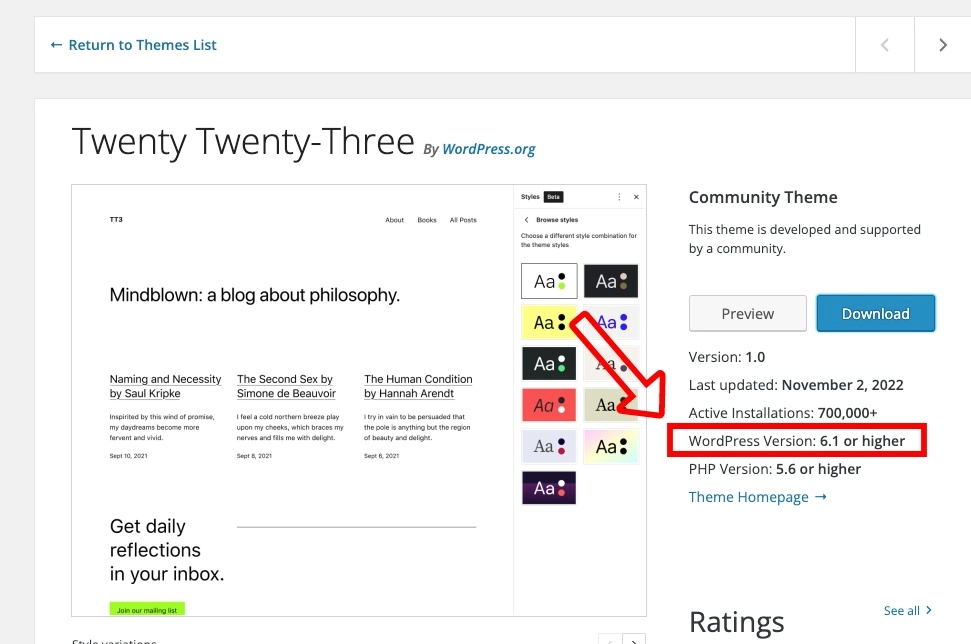This screenshot has height=644, width=971.
Task: Click the See all ratings chevron link
Action: tap(908, 610)
